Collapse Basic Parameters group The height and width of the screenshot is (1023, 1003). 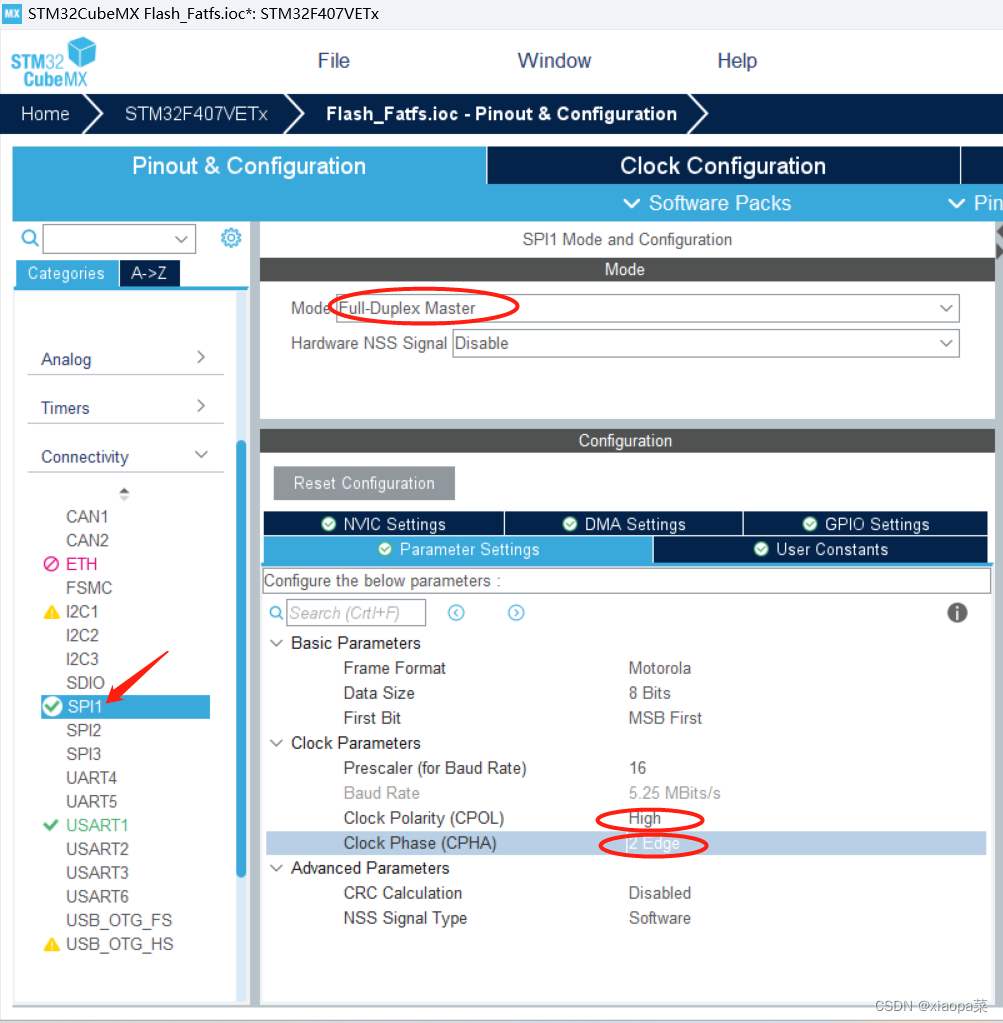[x=277, y=643]
